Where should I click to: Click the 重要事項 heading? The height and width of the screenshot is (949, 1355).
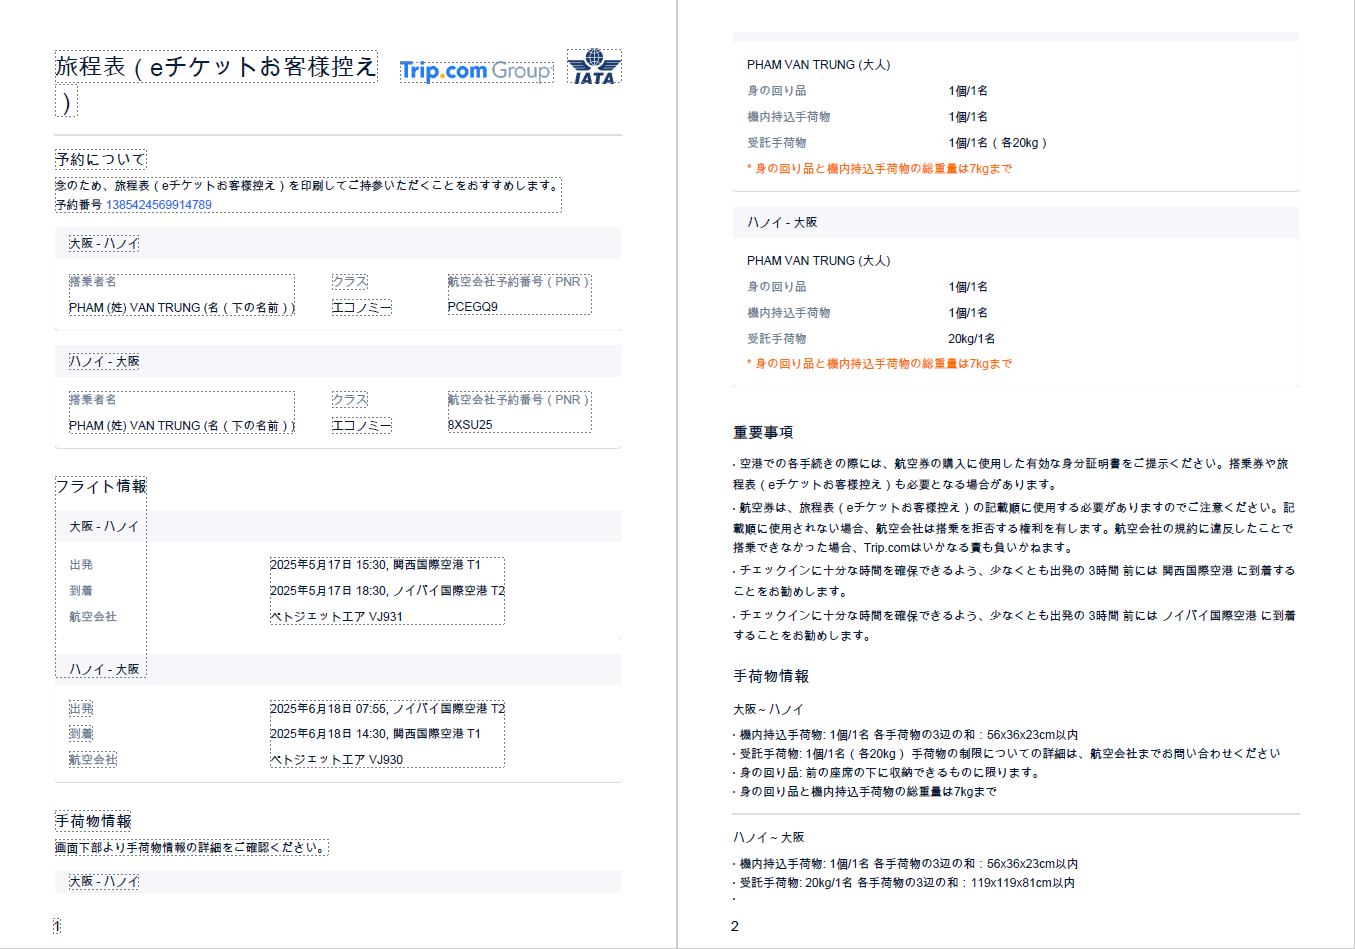click(x=763, y=432)
